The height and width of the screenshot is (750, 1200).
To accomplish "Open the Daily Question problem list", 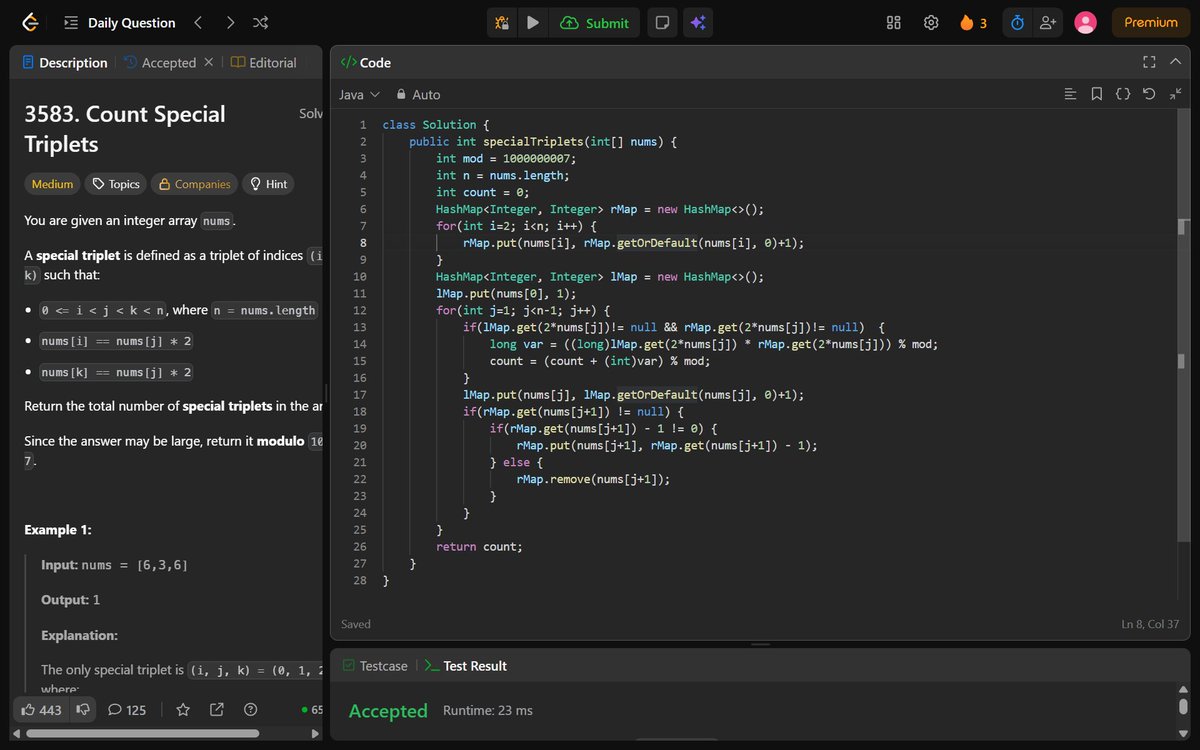I will (x=119, y=22).
